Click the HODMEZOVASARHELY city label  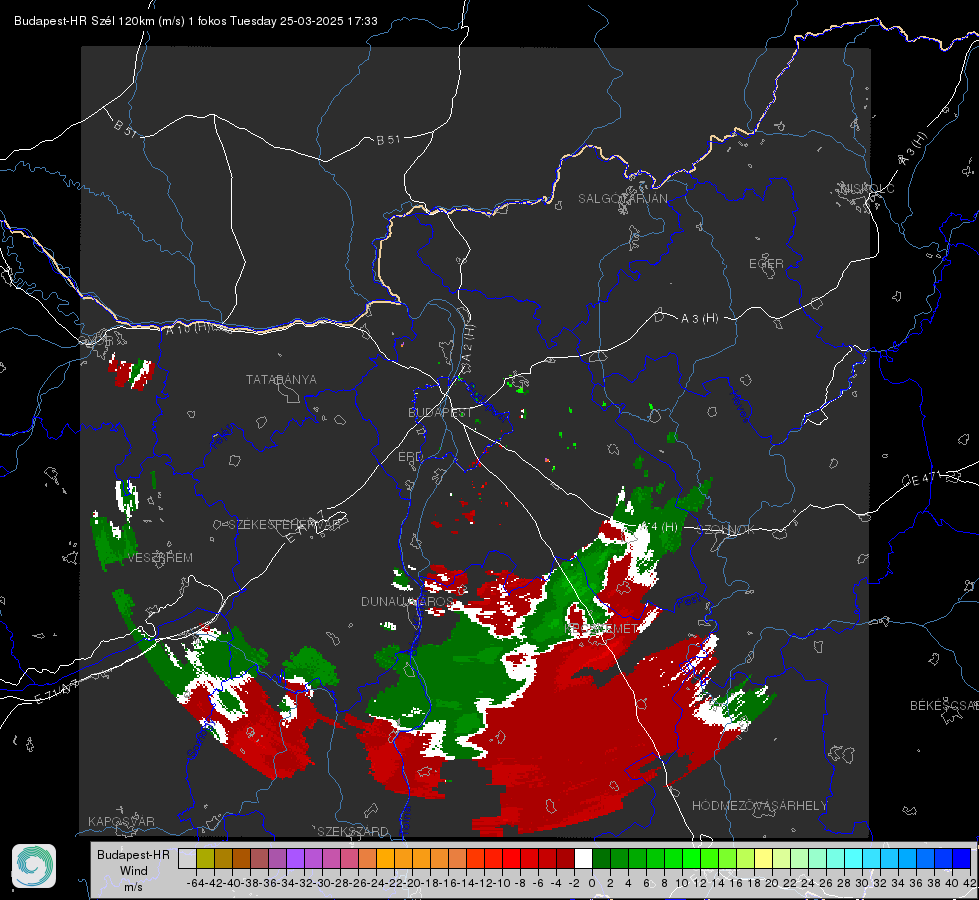[x=759, y=806]
